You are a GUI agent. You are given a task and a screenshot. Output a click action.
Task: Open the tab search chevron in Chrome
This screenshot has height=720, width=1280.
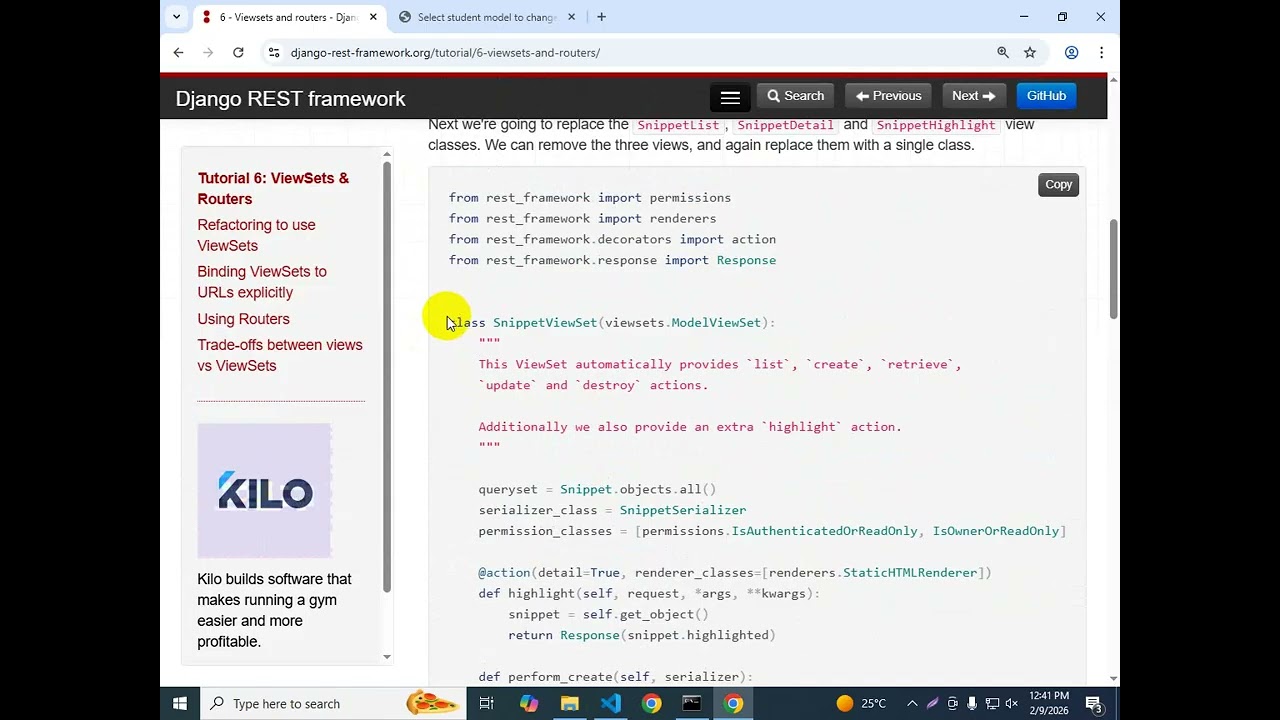pos(177,17)
